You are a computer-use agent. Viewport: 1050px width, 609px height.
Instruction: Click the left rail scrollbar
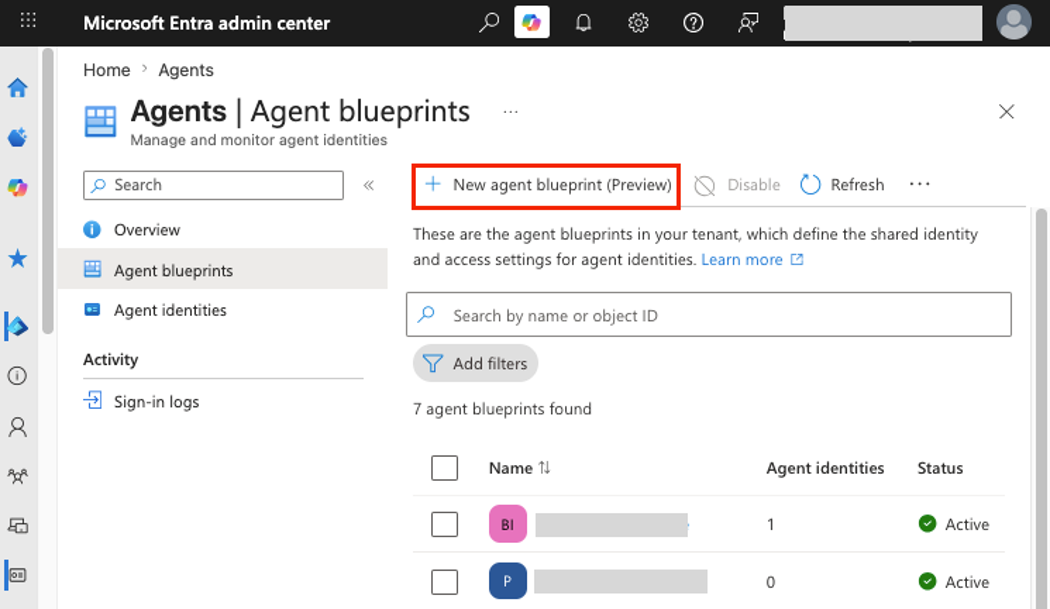pyautogui.click(x=47, y=190)
